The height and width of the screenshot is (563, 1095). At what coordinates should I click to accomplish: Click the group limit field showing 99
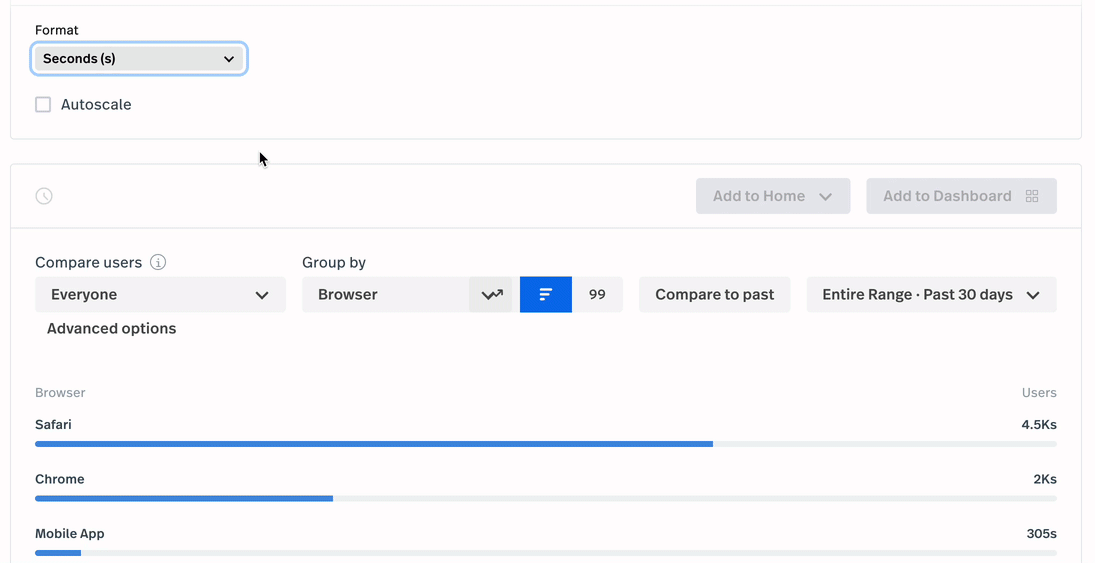tap(597, 295)
